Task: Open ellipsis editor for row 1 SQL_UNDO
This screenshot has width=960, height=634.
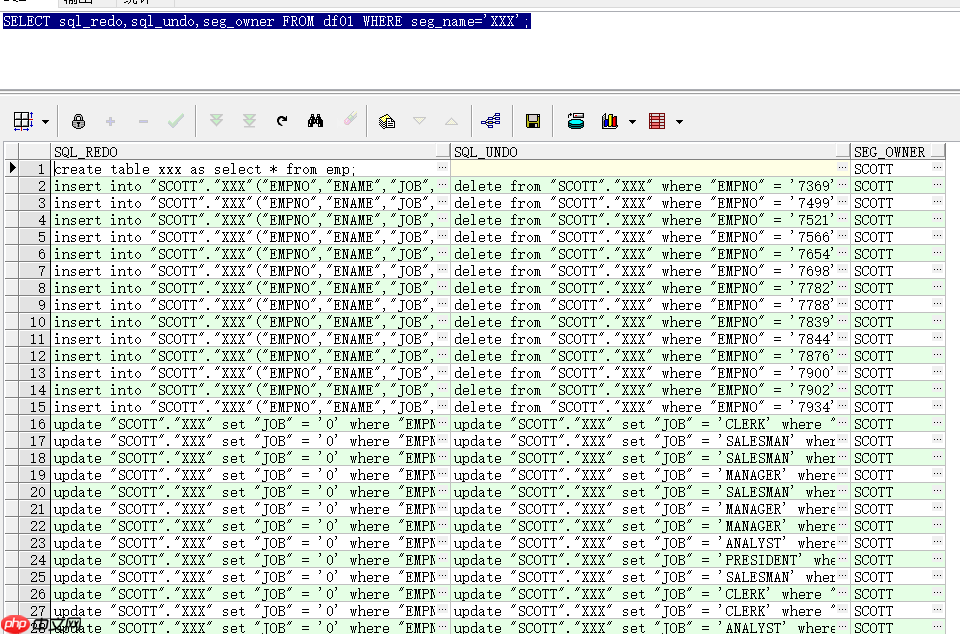Action: tap(842, 168)
